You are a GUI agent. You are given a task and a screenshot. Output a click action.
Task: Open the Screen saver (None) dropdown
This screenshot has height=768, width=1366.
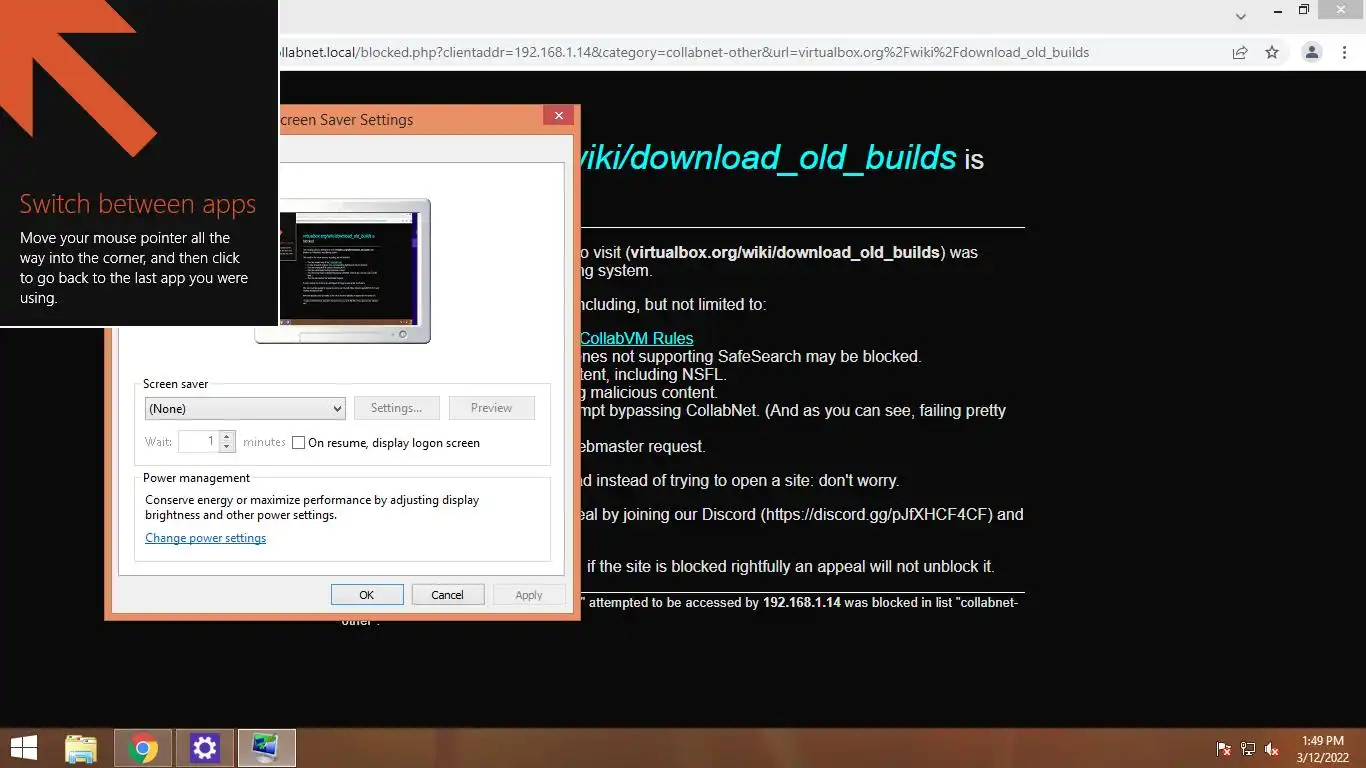(x=245, y=408)
